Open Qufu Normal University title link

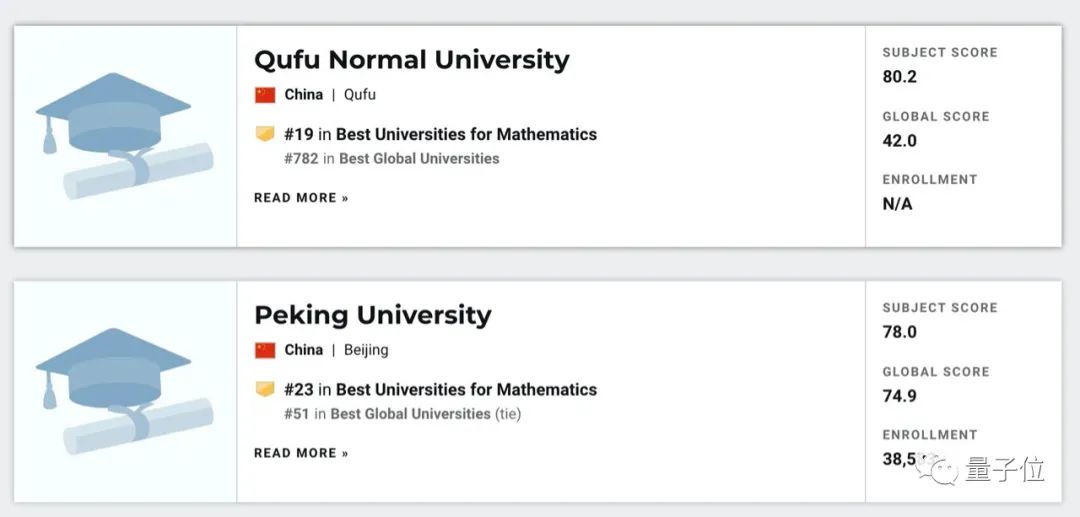point(411,60)
